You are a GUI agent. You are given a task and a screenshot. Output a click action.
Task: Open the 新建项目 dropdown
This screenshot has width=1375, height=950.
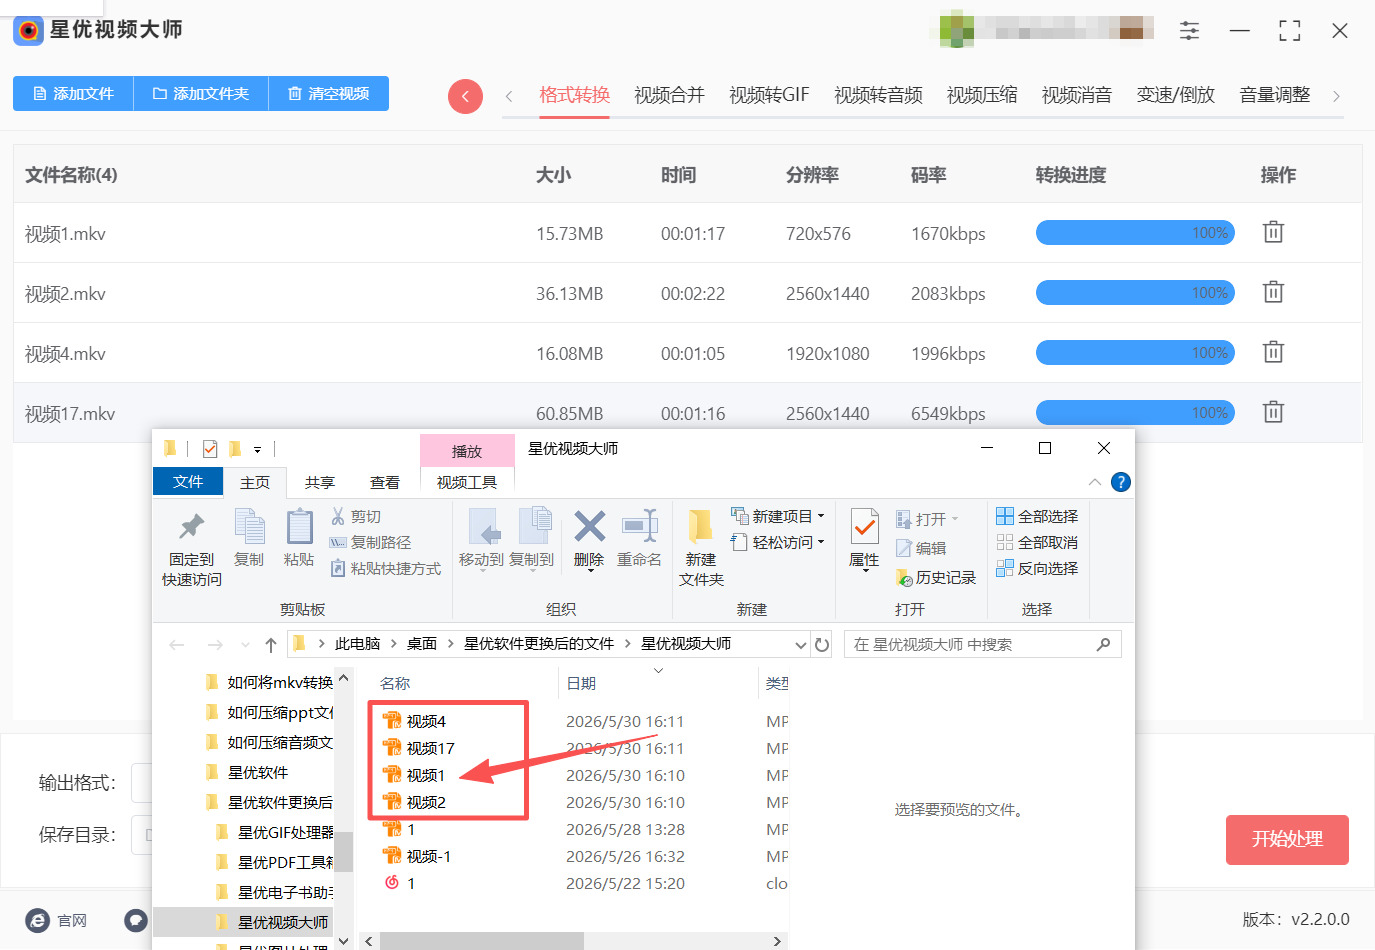coord(778,516)
